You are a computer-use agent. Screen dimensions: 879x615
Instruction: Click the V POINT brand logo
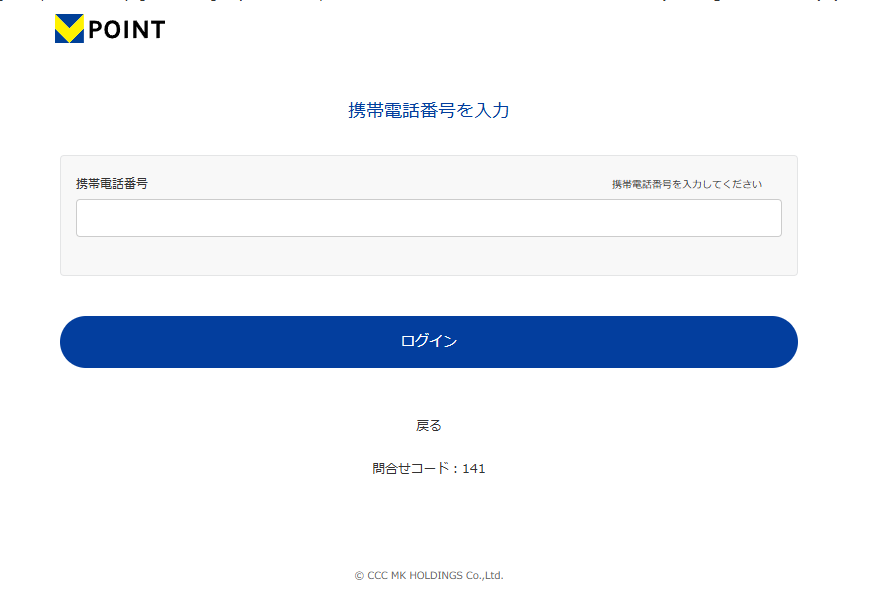pyautogui.click(x=110, y=30)
